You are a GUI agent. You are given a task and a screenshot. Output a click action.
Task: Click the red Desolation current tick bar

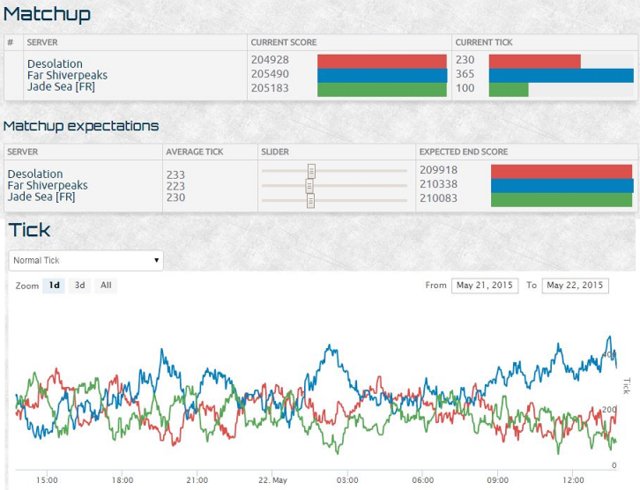[x=534, y=61]
